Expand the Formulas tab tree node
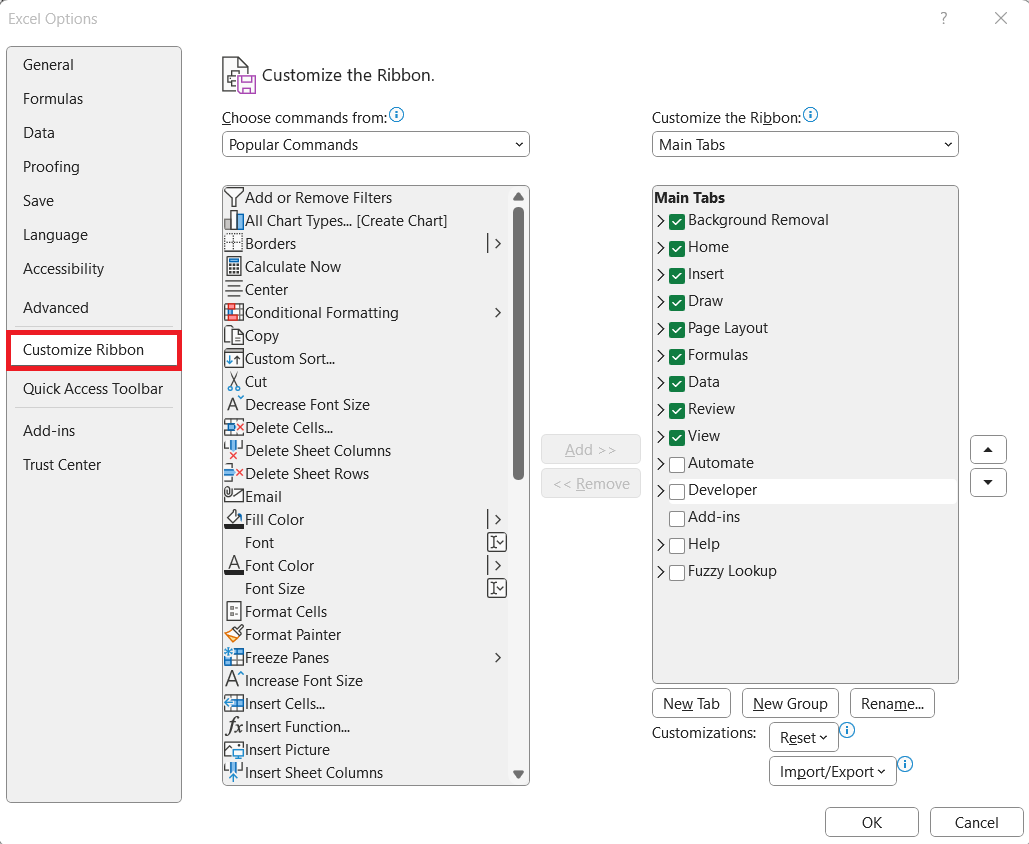 tap(660, 356)
